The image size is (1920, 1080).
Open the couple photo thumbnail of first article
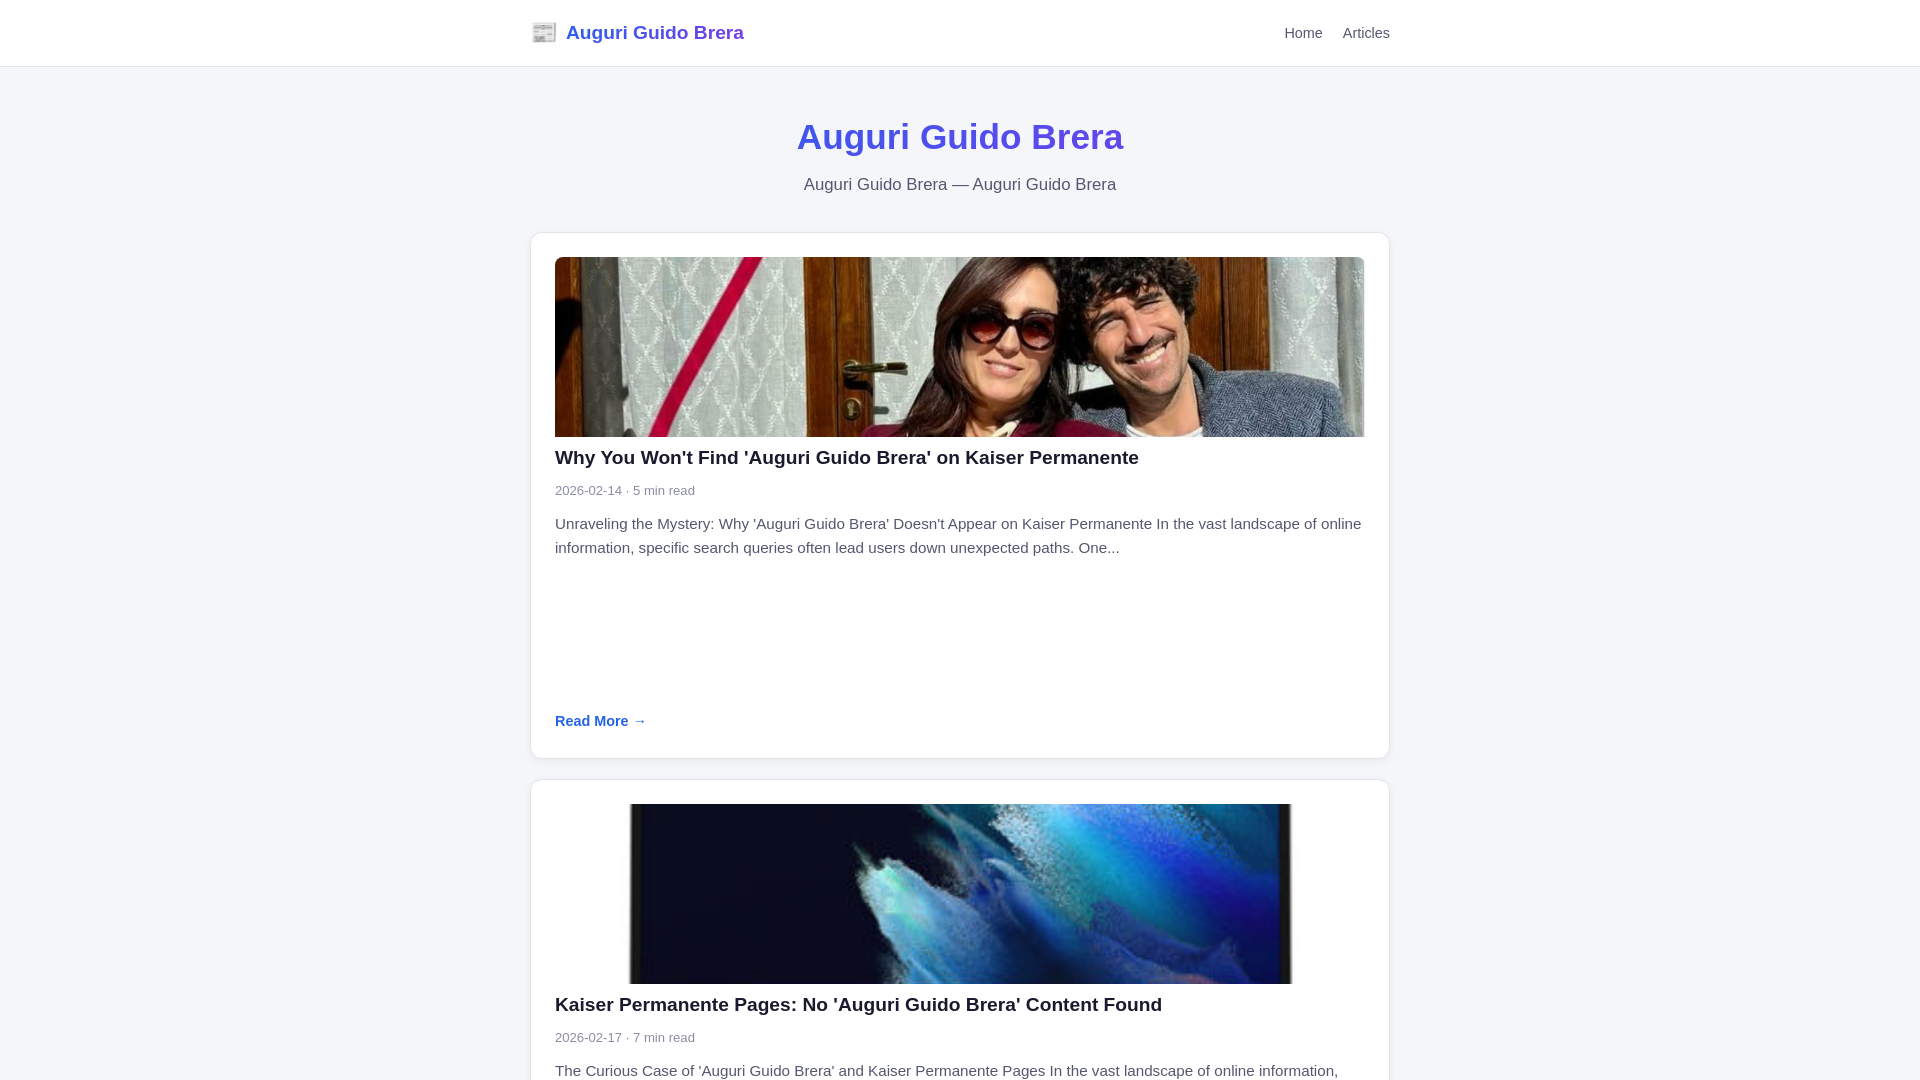960,347
